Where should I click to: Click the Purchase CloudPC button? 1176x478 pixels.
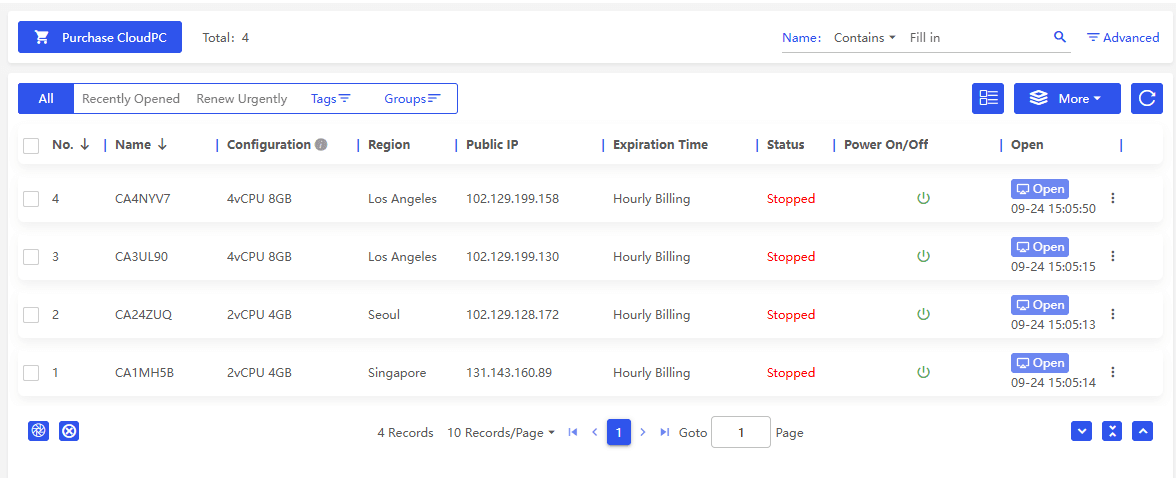coord(100,37)
